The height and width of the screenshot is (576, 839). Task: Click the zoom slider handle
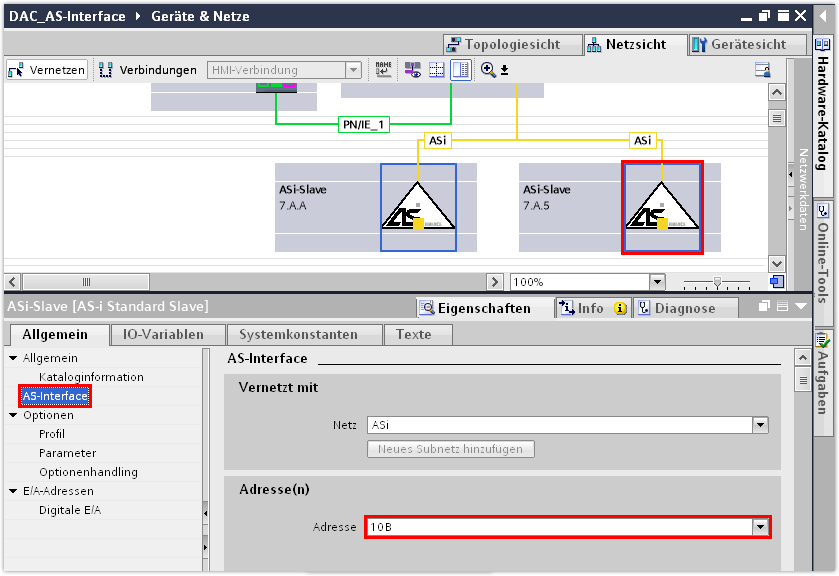click(x=719, y=282)
